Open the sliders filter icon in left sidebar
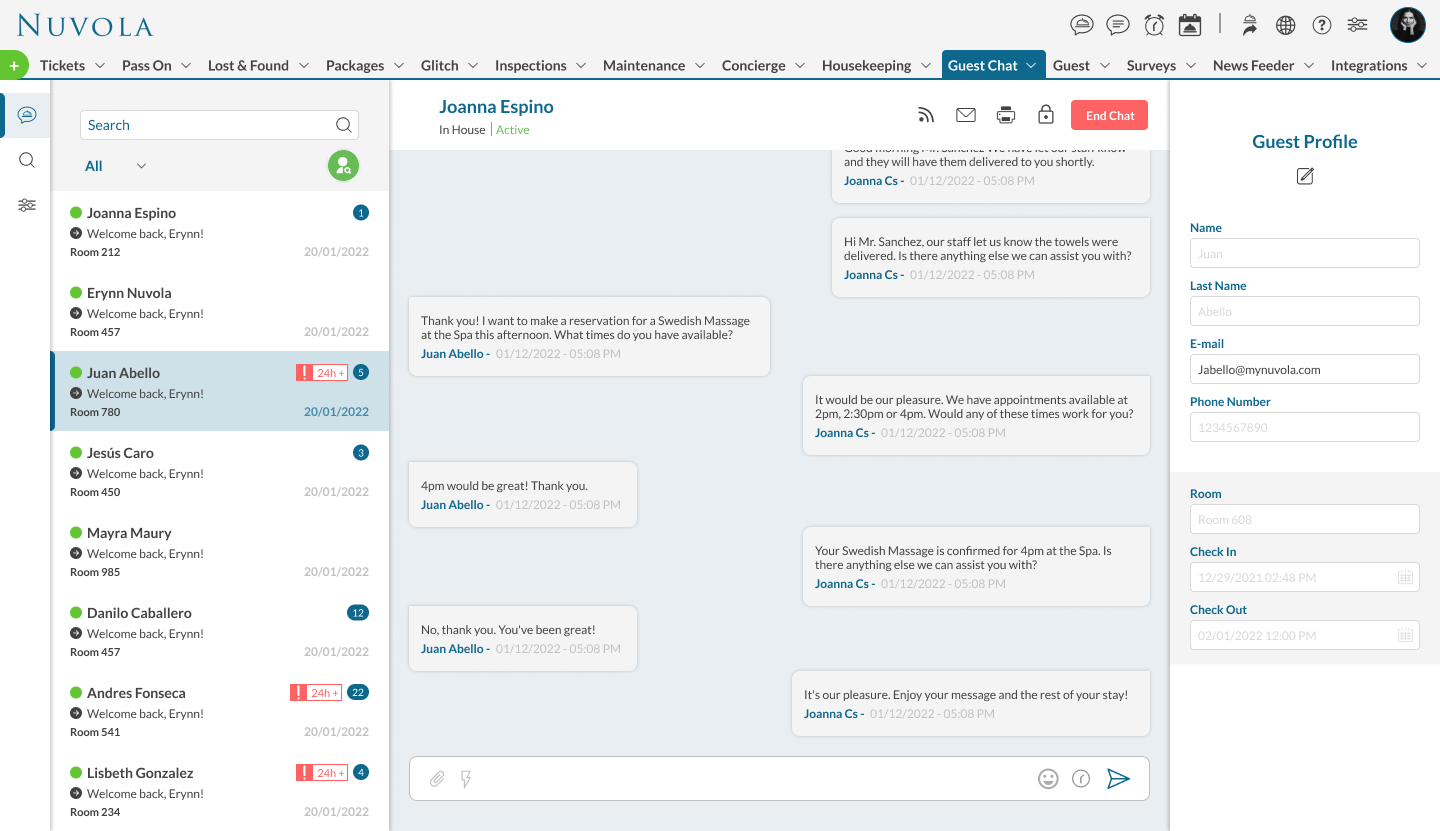The image size is (1440, 831). click(x=27, y=205)
